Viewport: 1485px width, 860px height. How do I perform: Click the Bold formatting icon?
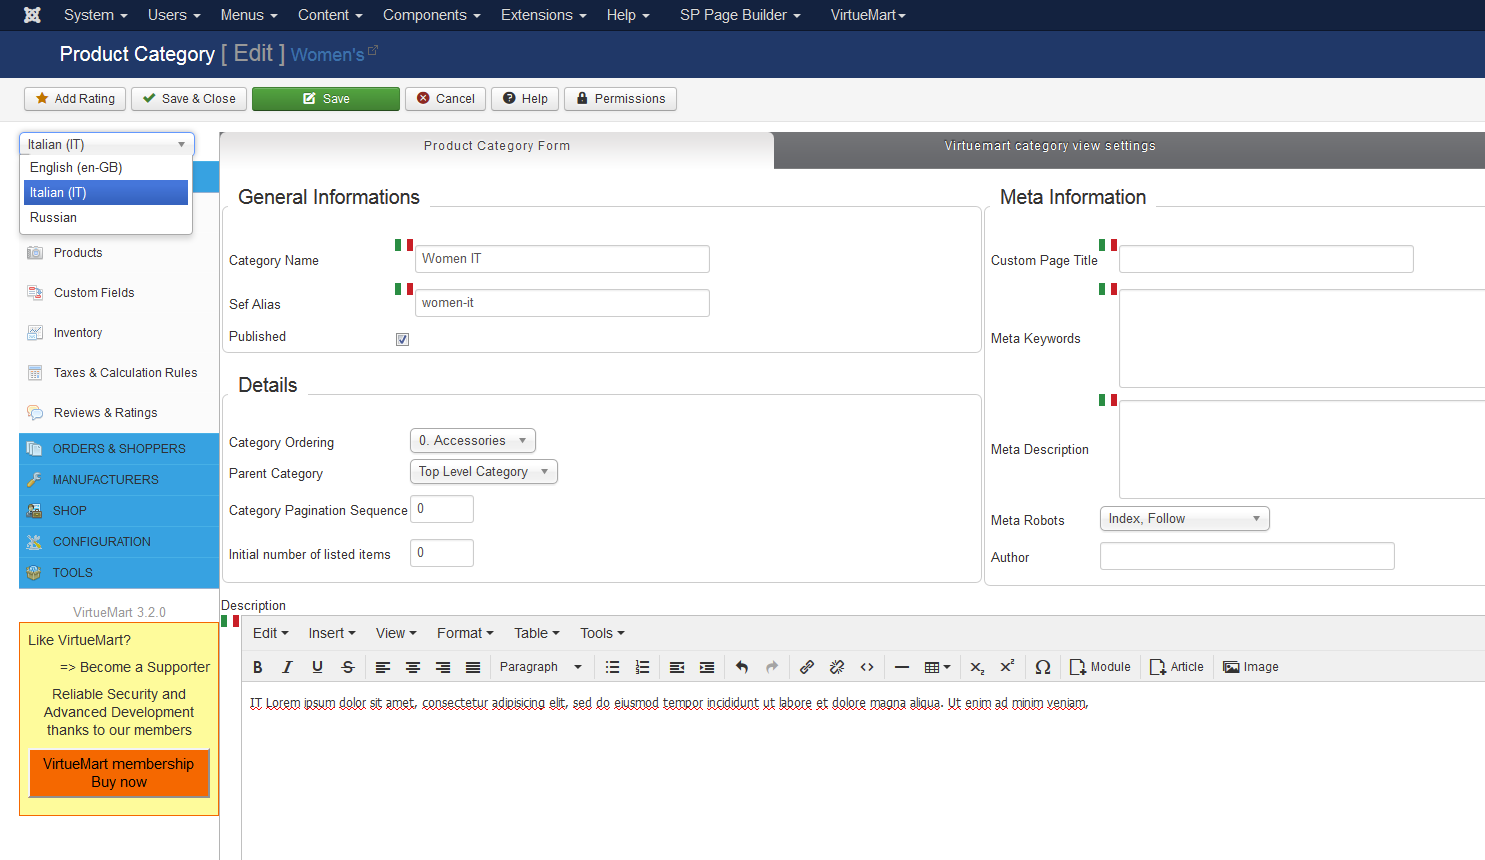[x=258, y=667]
